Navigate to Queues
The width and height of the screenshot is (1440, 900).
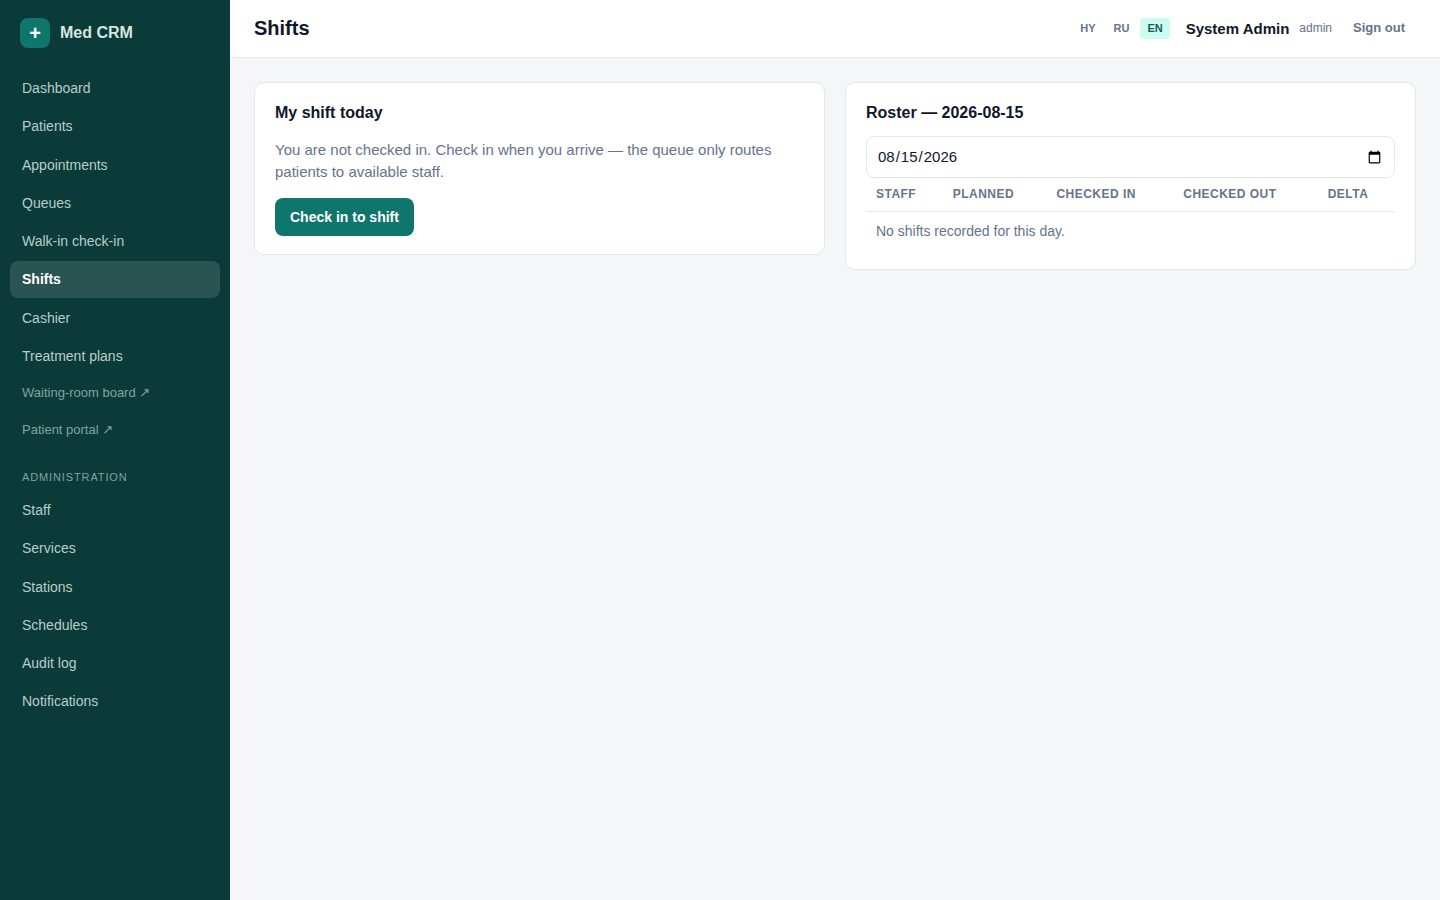[115, 203]
